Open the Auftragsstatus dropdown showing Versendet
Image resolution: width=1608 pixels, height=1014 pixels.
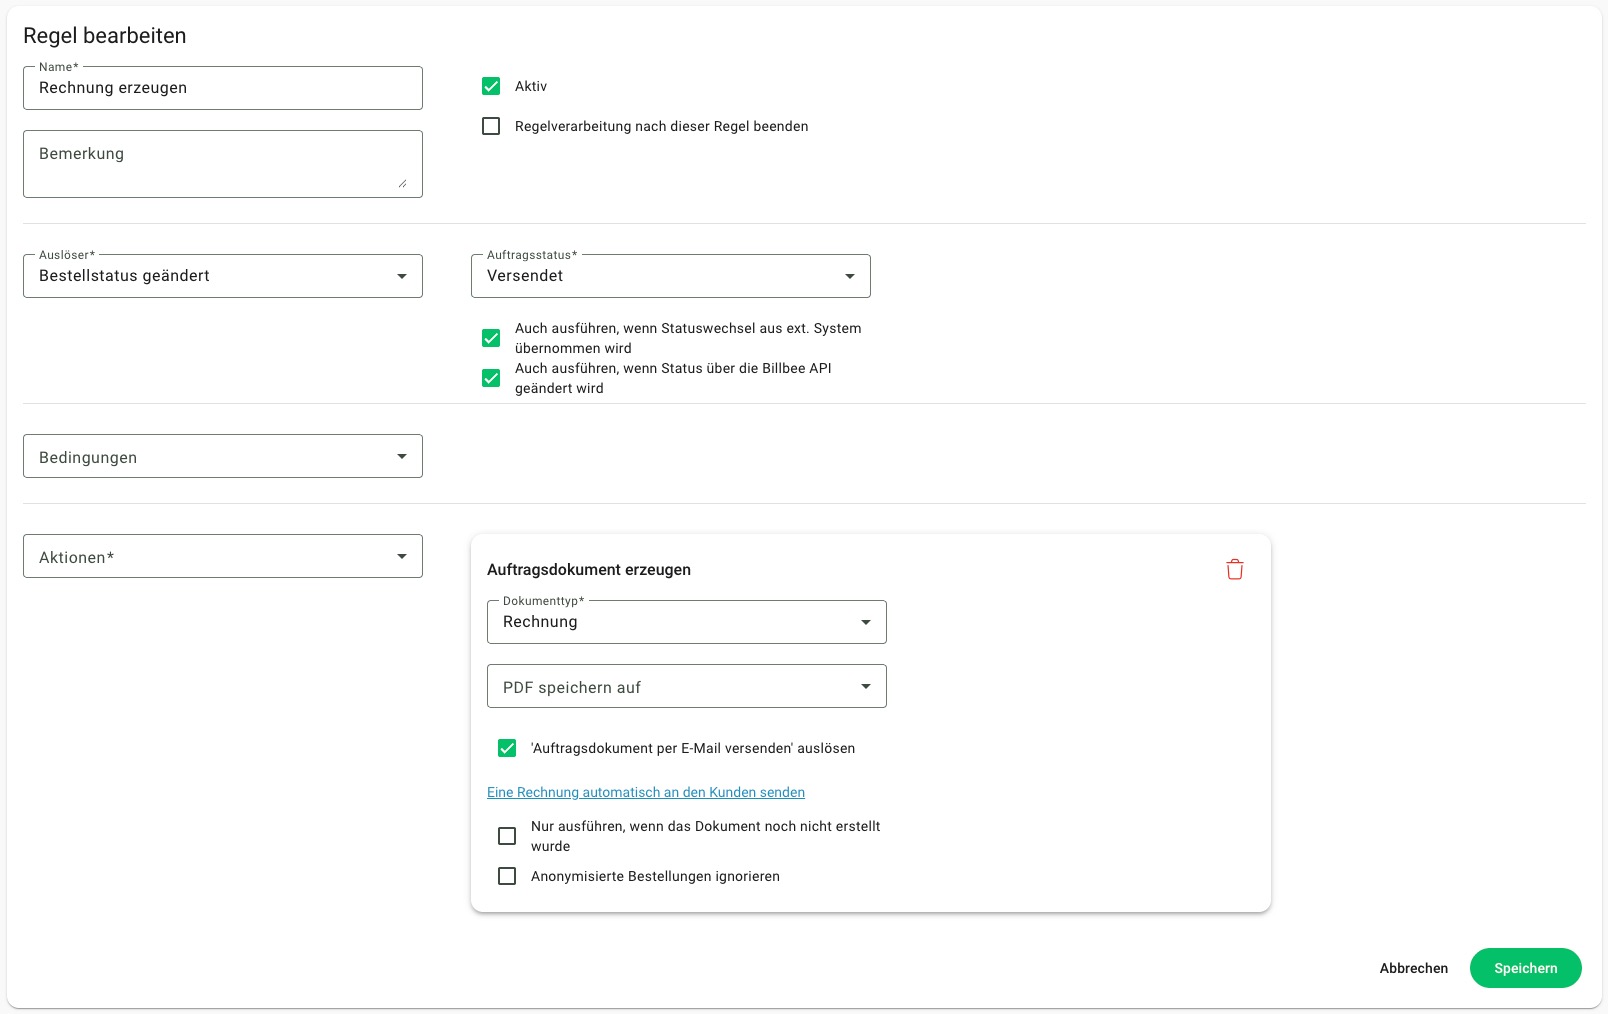(x=671, y=276)
